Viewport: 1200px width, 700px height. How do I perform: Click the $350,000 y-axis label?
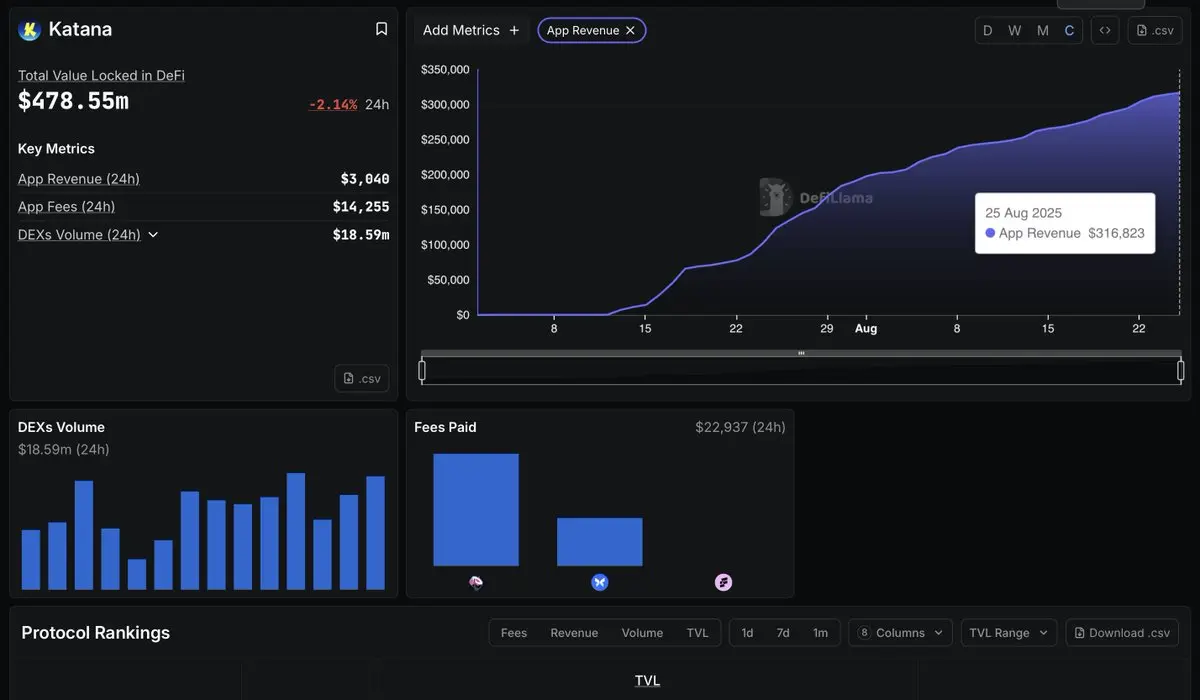(x=445, y=70)
